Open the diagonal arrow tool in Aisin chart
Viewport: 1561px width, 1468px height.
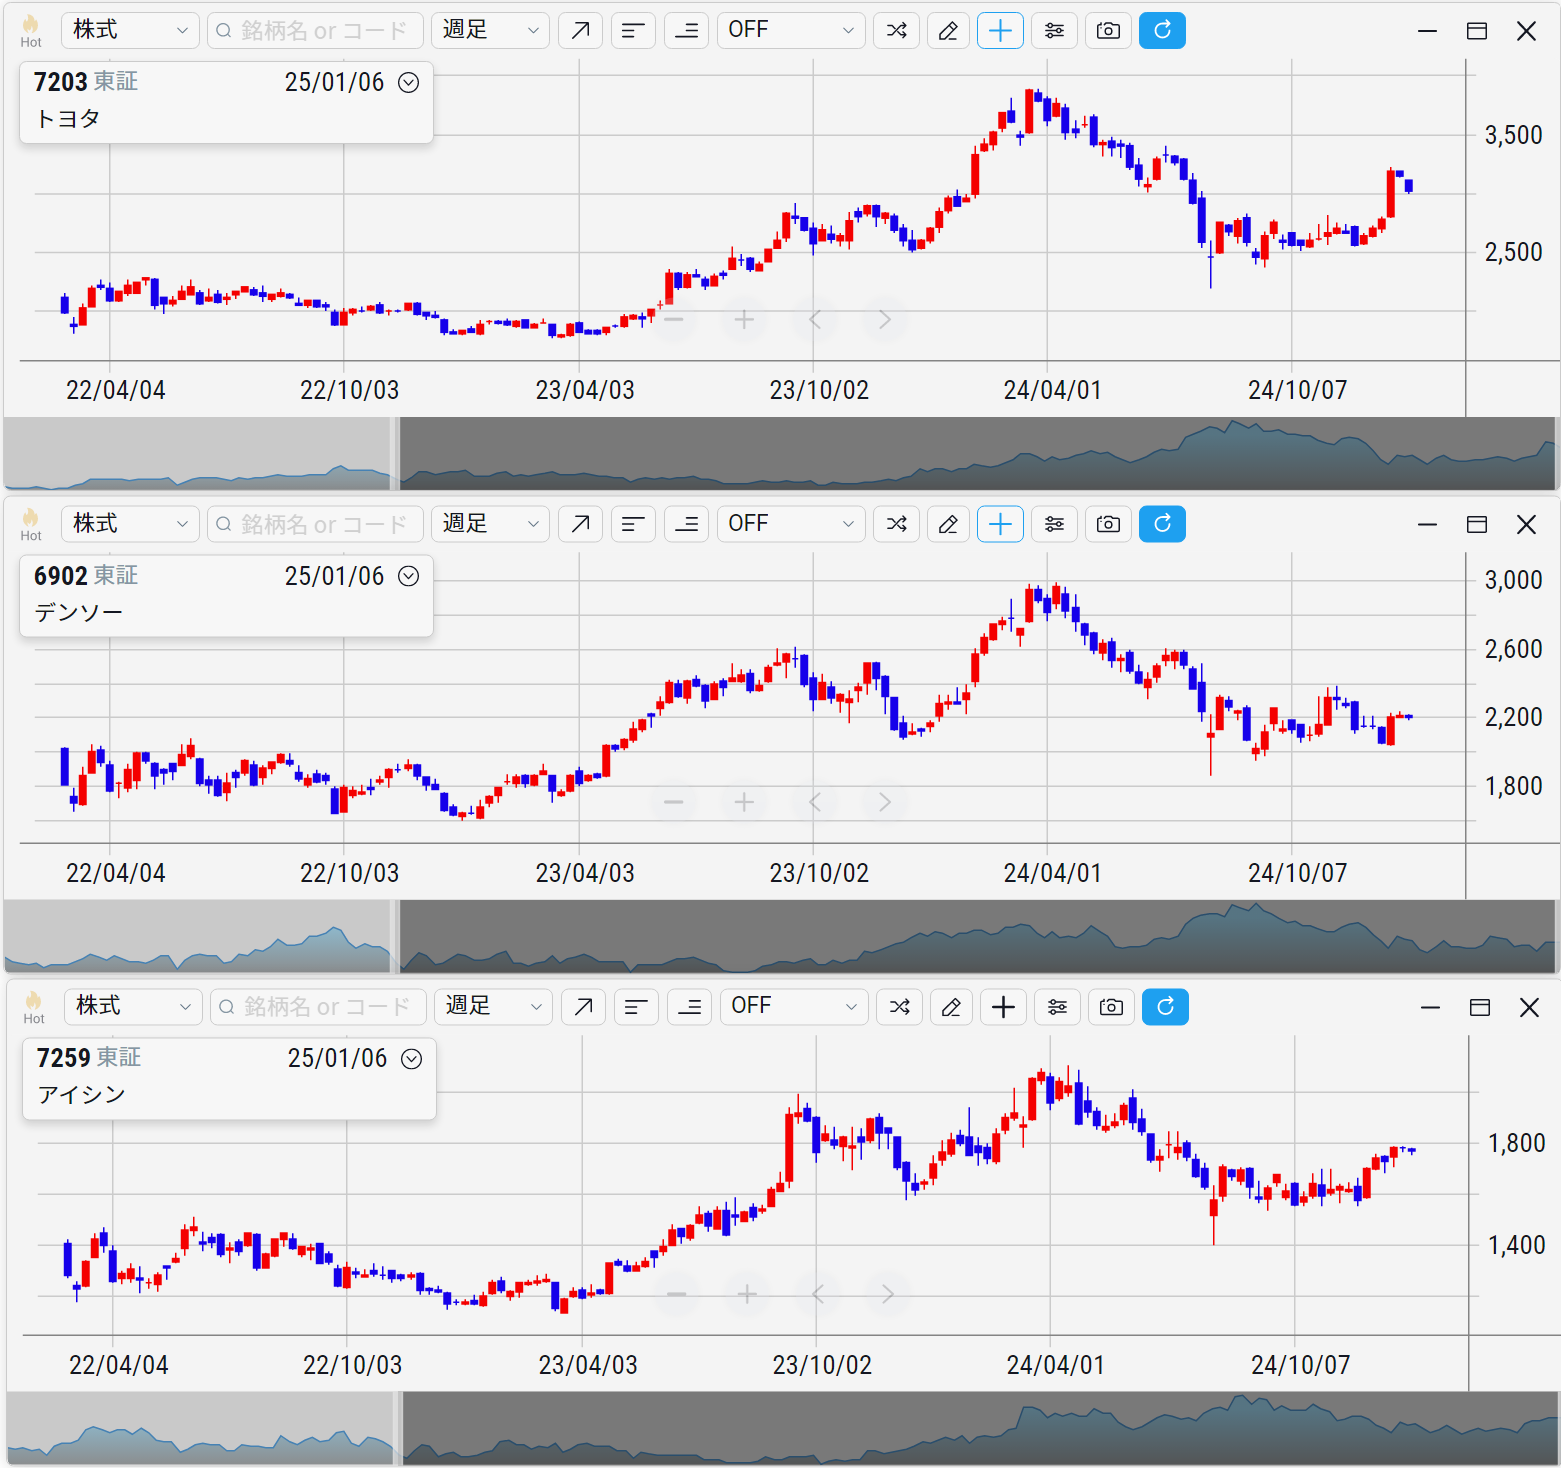(583, 1006)
